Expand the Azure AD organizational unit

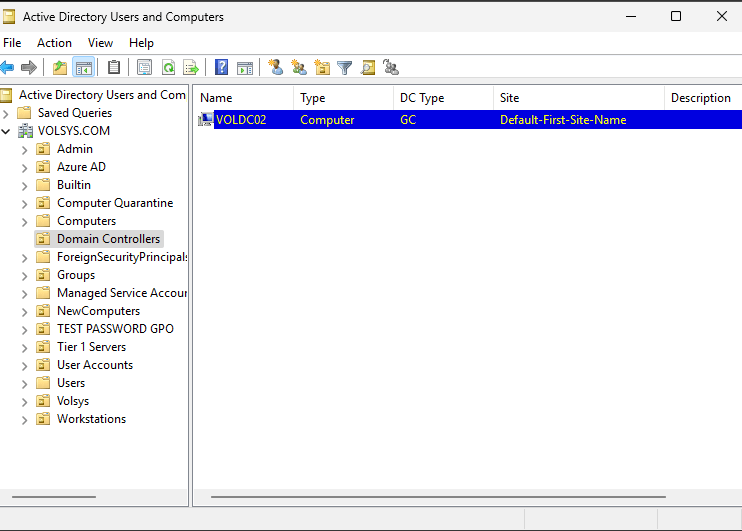(x=25, y=167)
